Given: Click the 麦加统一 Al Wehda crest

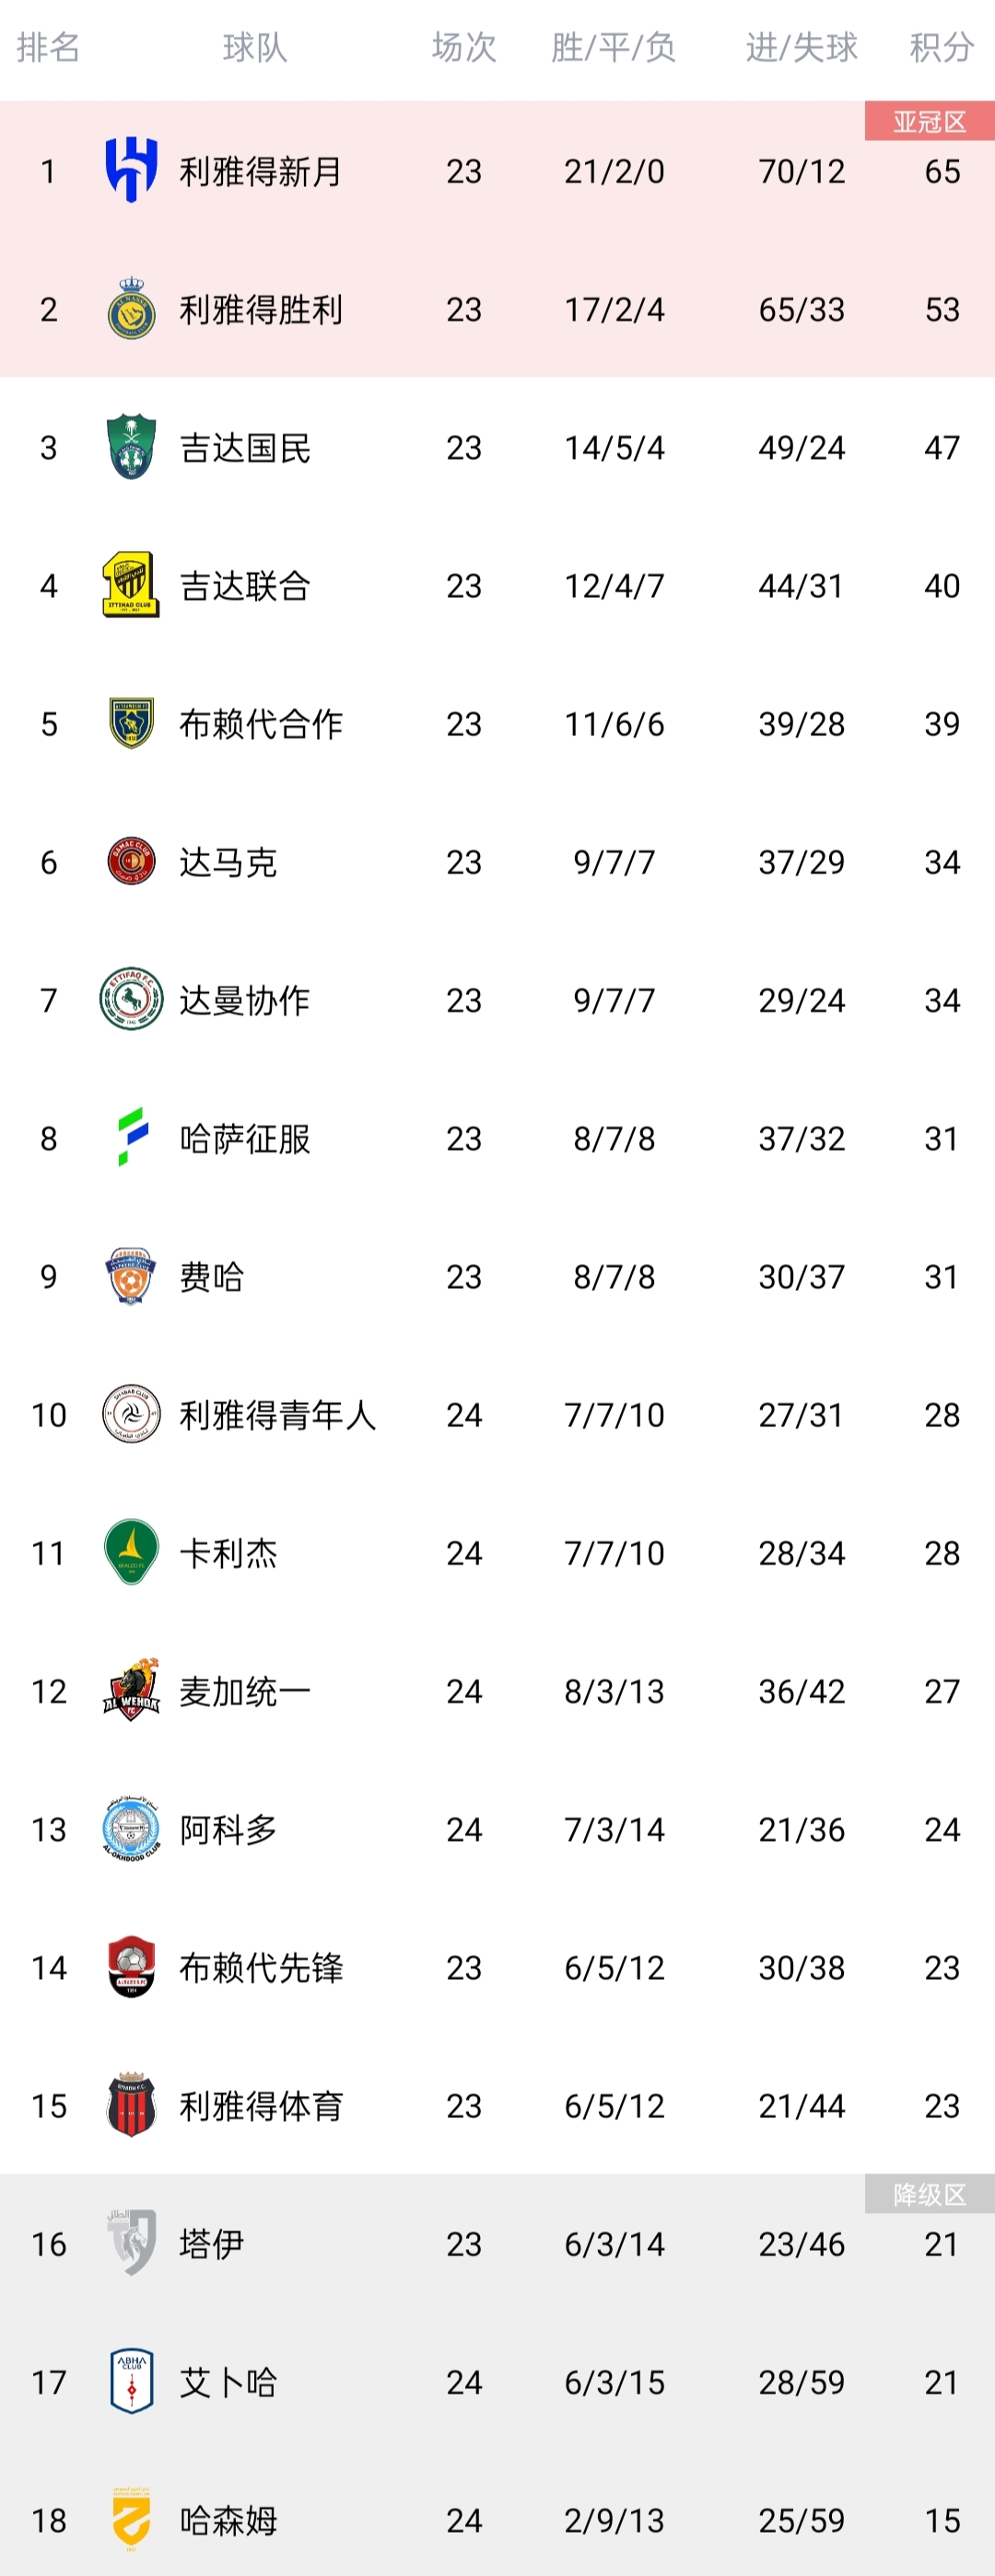Looking at the screenshot, I should click(131, 1689).
